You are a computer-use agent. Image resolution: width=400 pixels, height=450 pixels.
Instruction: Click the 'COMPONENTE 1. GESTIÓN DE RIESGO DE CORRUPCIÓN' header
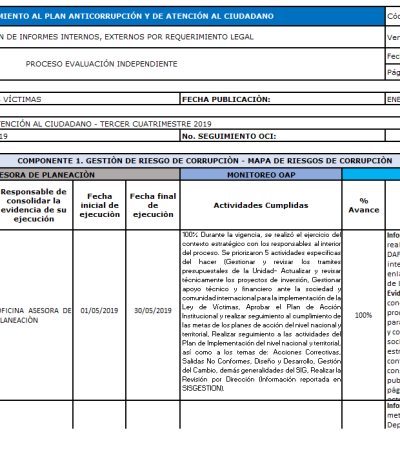(x=200, y=161)
